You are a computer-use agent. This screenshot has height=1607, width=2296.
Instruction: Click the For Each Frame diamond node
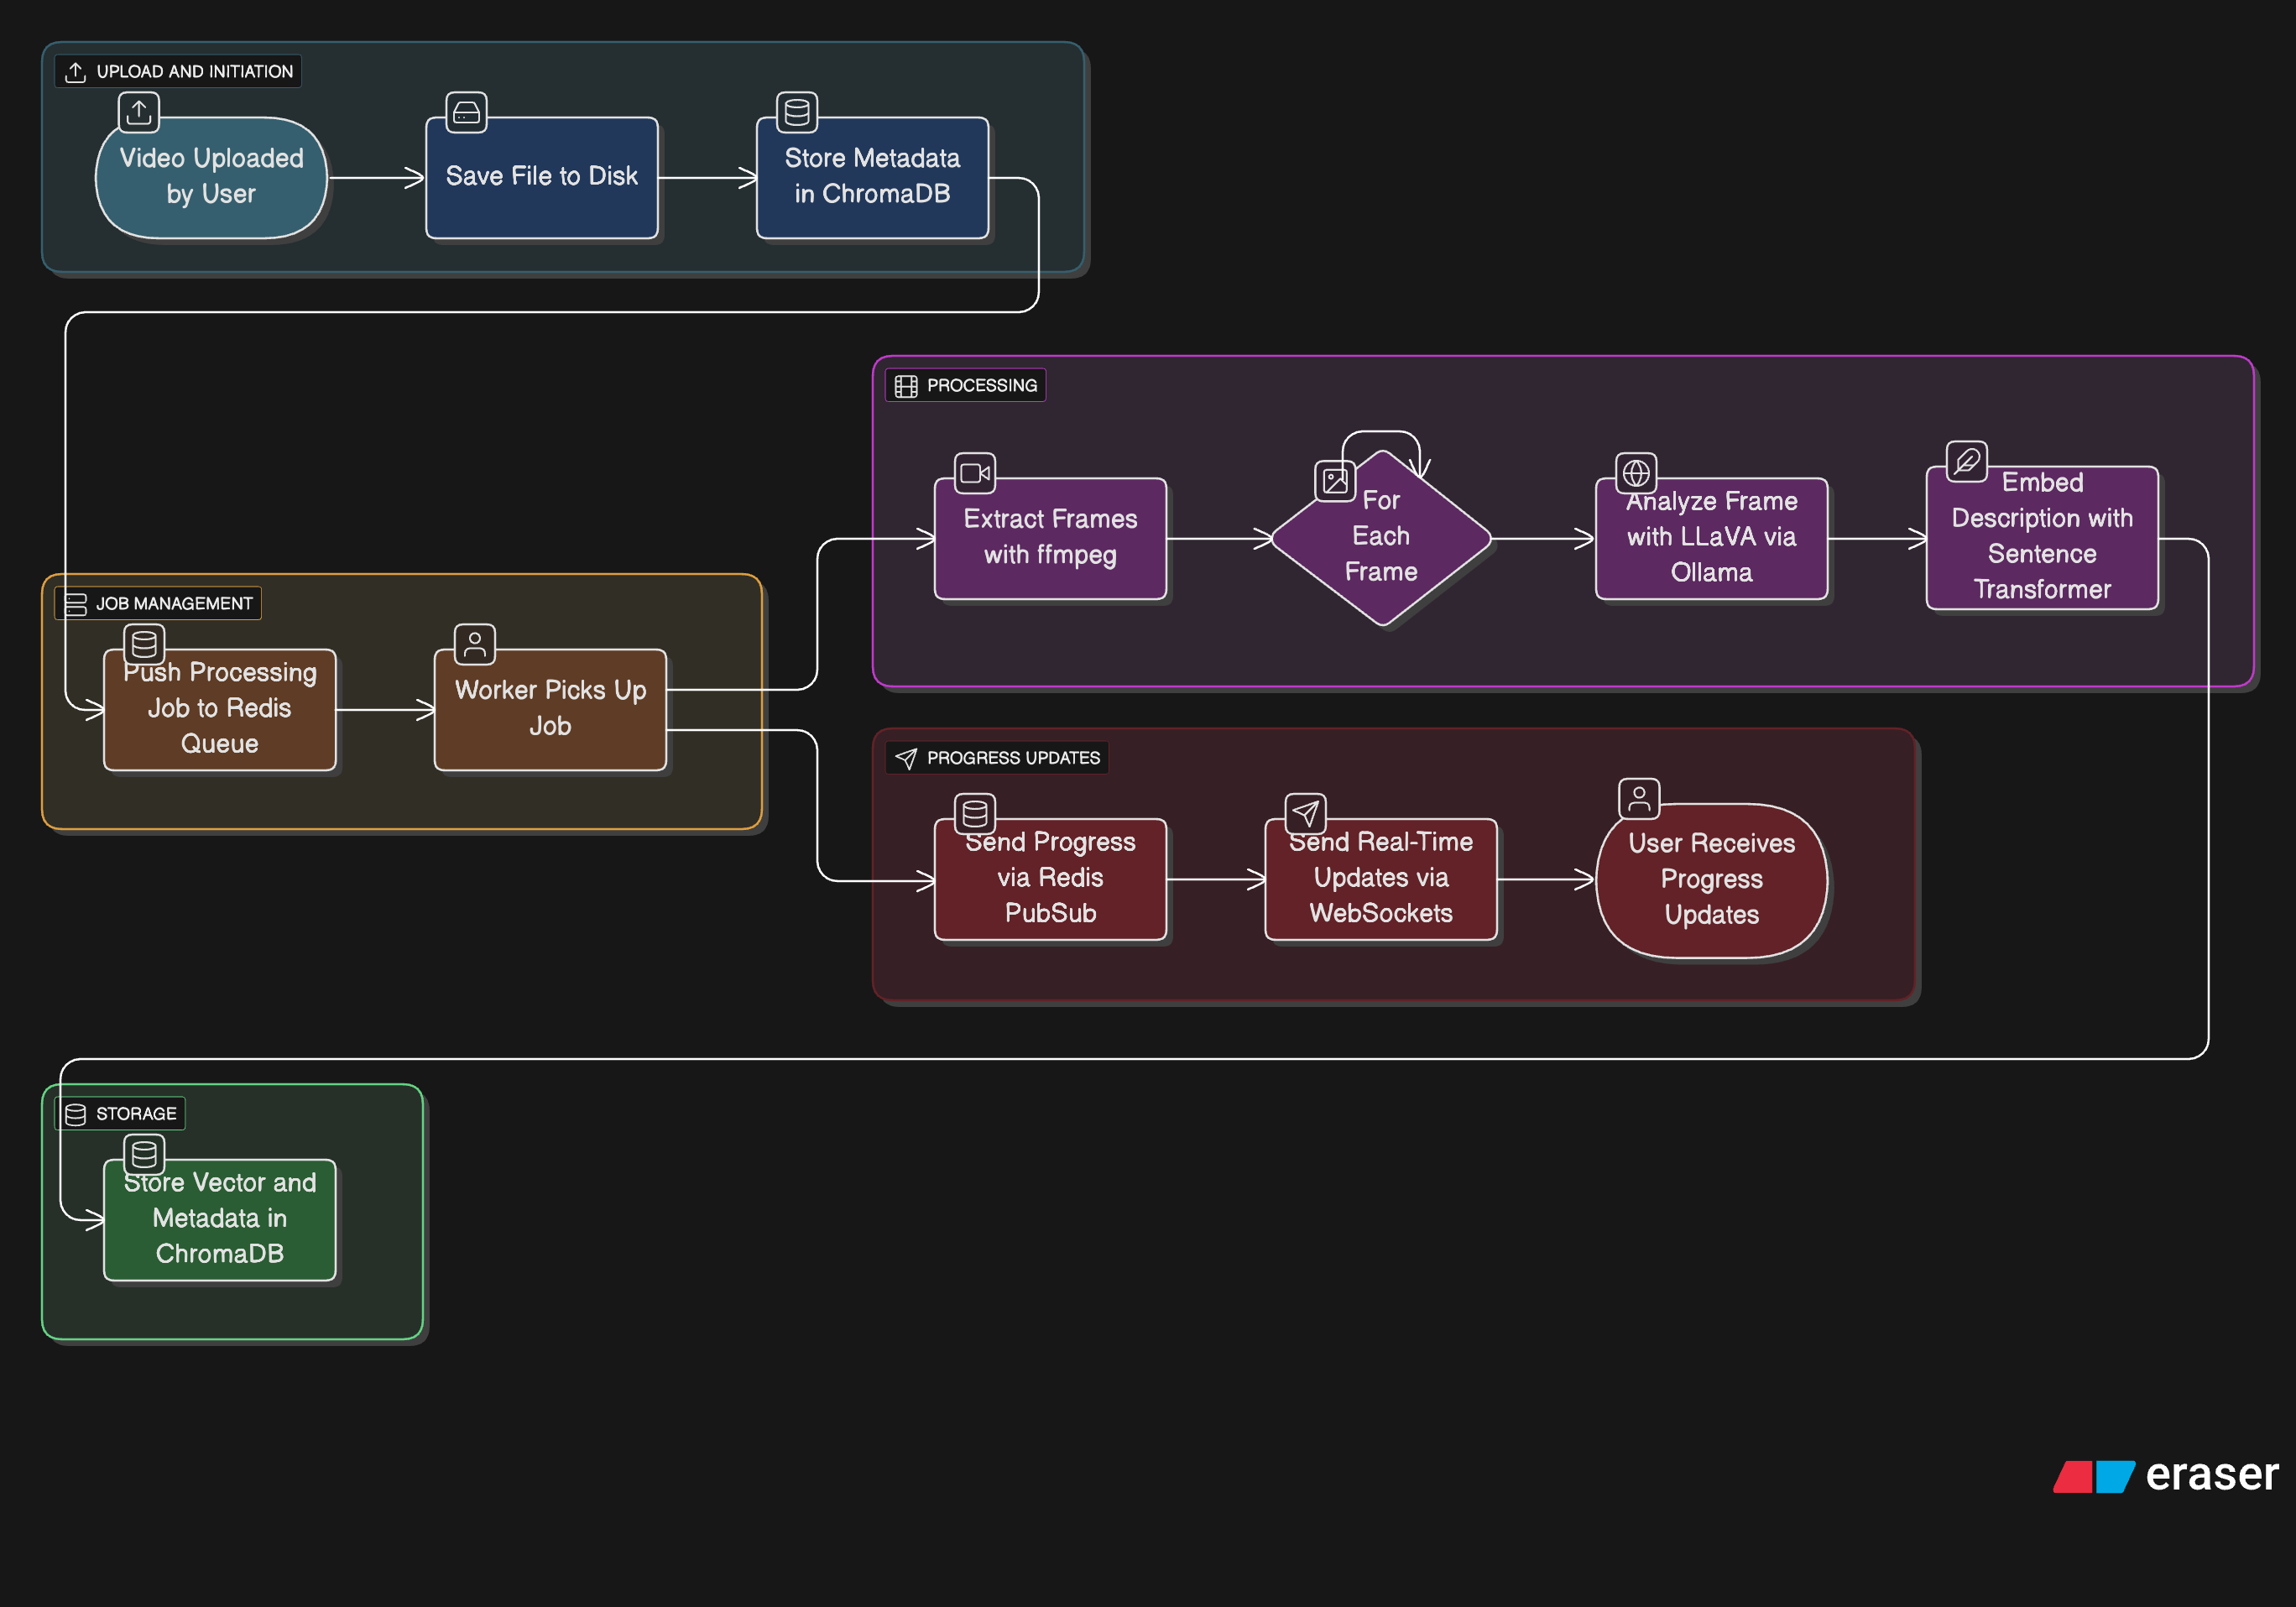pyautogui.click(x=1381, y=540)
